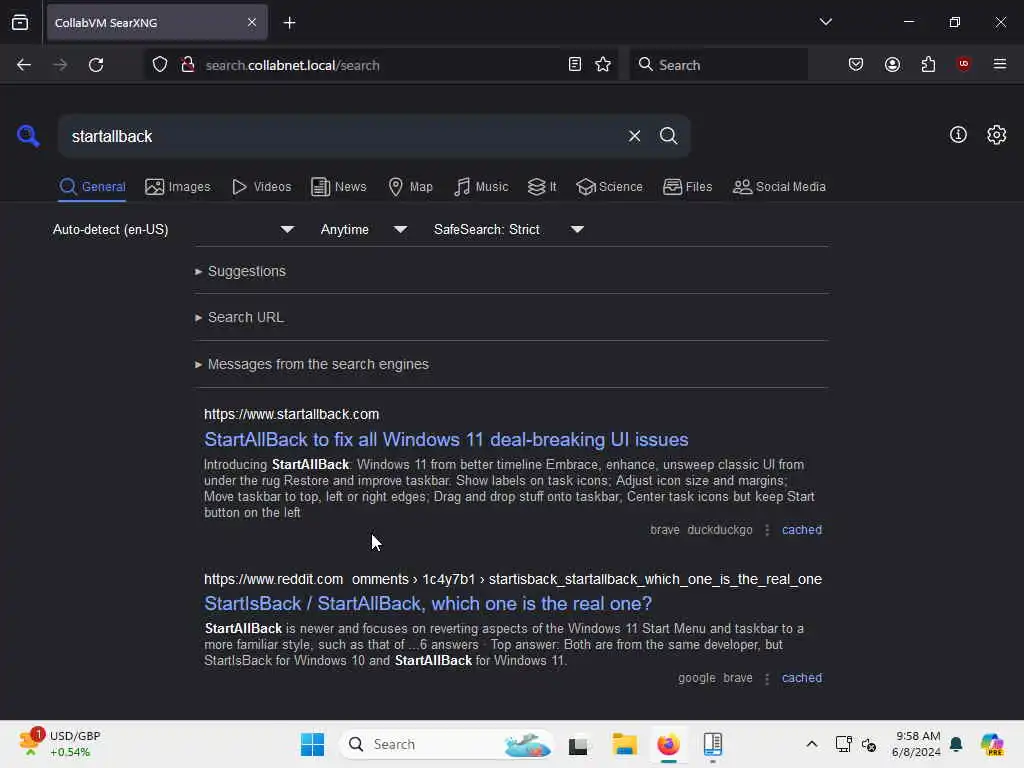
Task: Toggle Reader View in the address bar
Action: click(x=575, y=65)
